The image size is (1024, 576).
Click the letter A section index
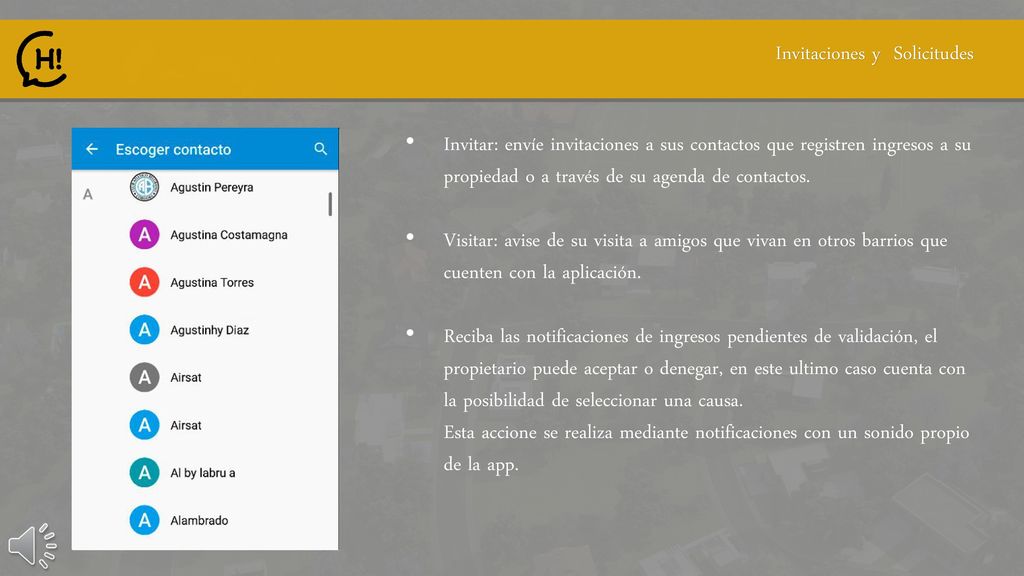[x=88, y=194]
